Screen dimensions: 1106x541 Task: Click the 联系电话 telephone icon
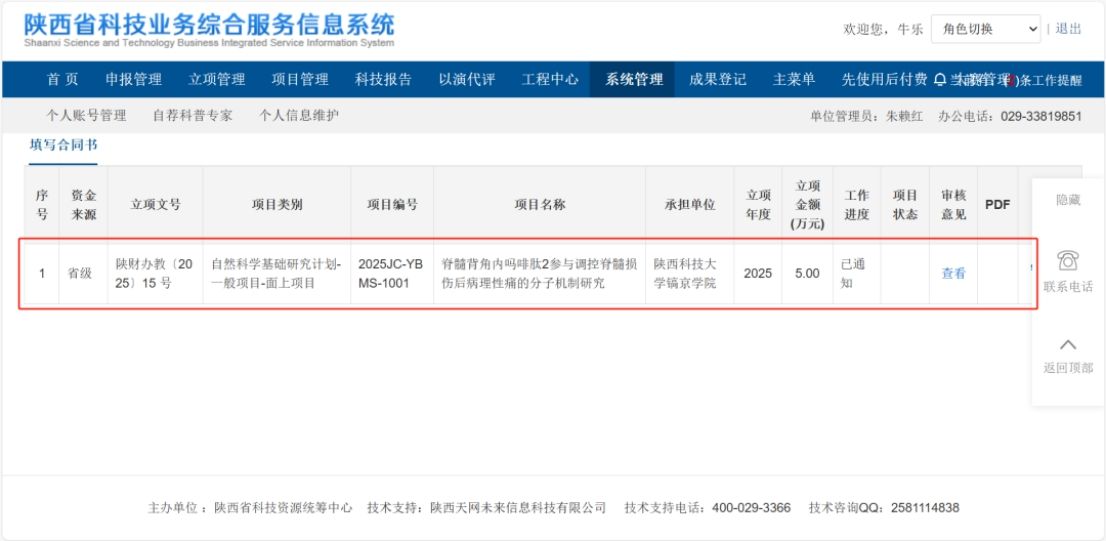coord(1067,261)
